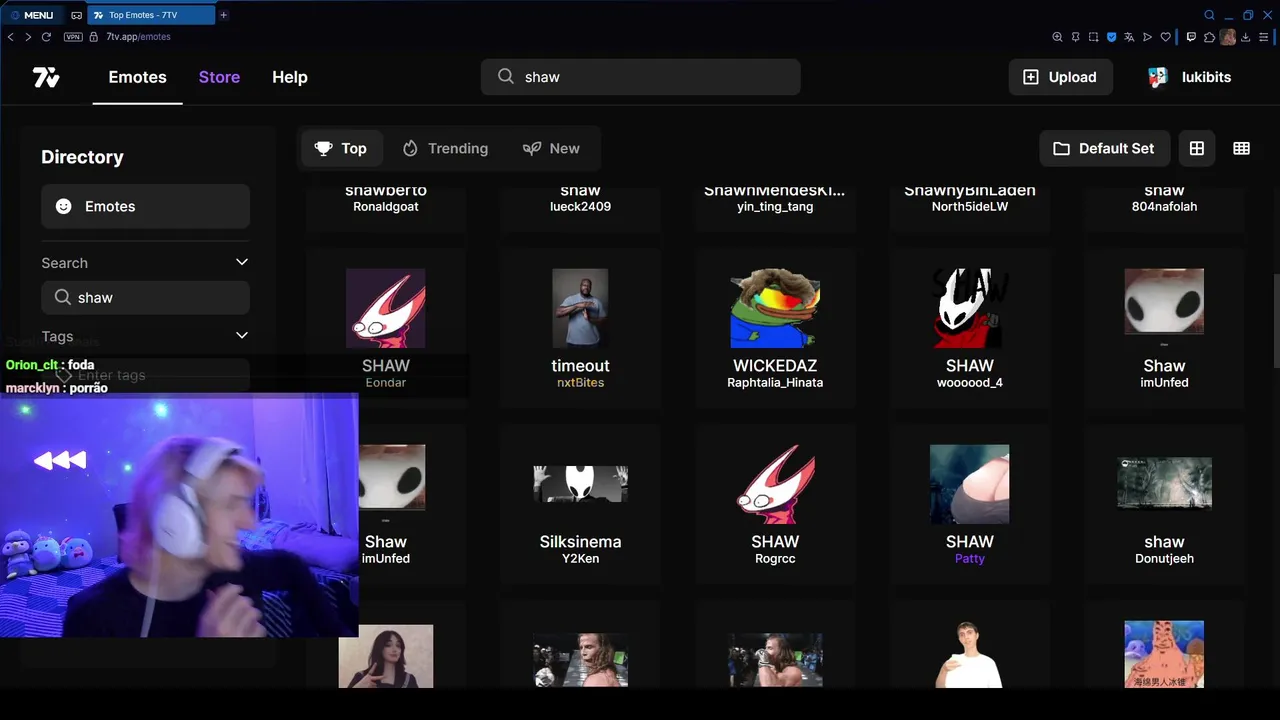Focus the 7tv.app/emotes address bar
This screenshot has height=720, width=1280.
coord(139,37)
